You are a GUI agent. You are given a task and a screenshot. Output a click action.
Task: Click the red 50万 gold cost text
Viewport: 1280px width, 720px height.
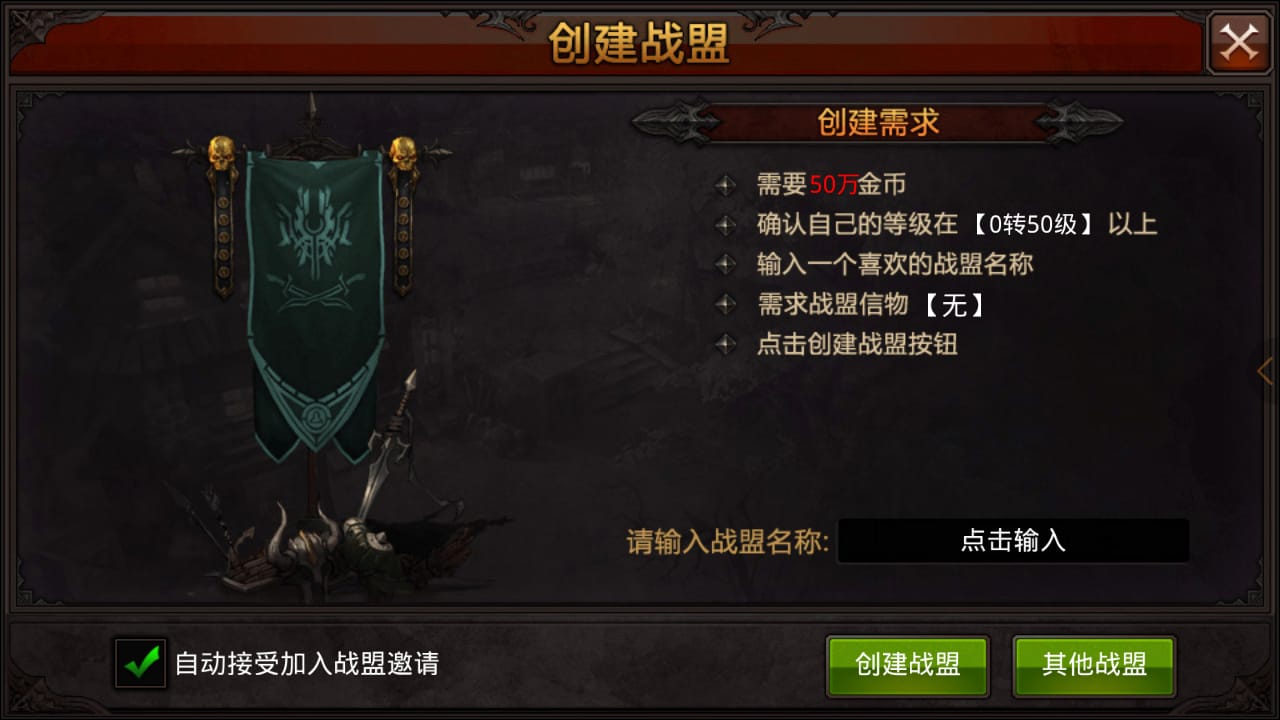point(834,185)
